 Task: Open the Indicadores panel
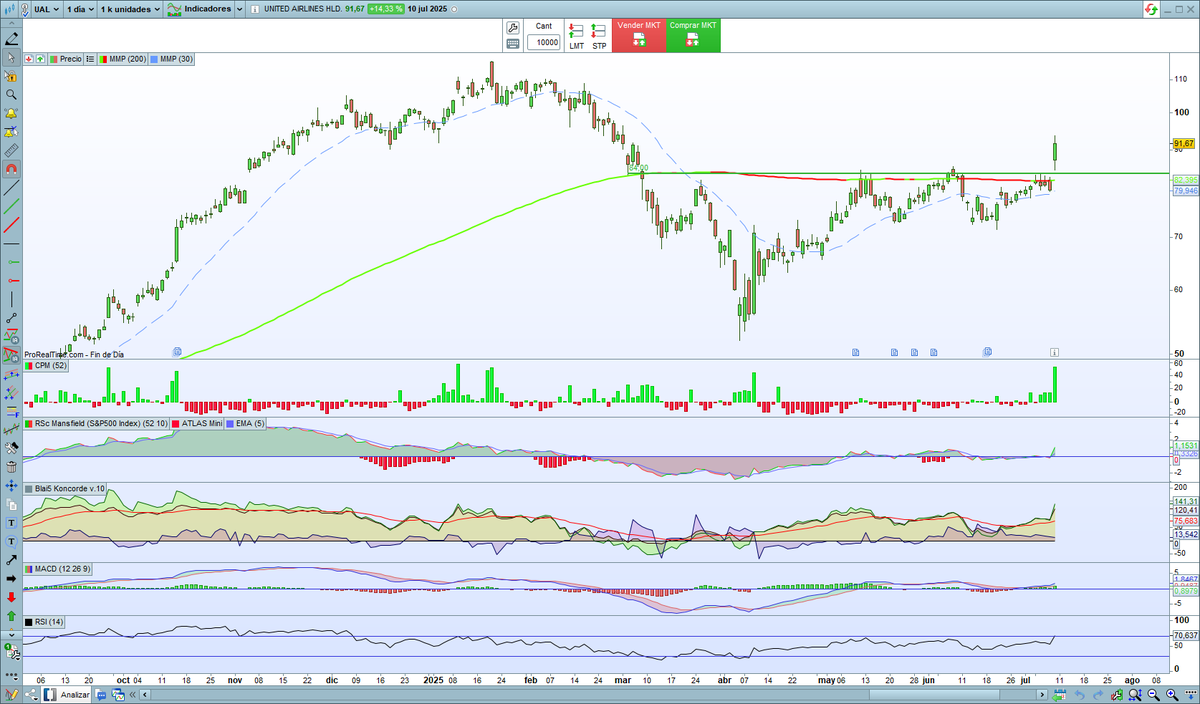tap(199, 9)
